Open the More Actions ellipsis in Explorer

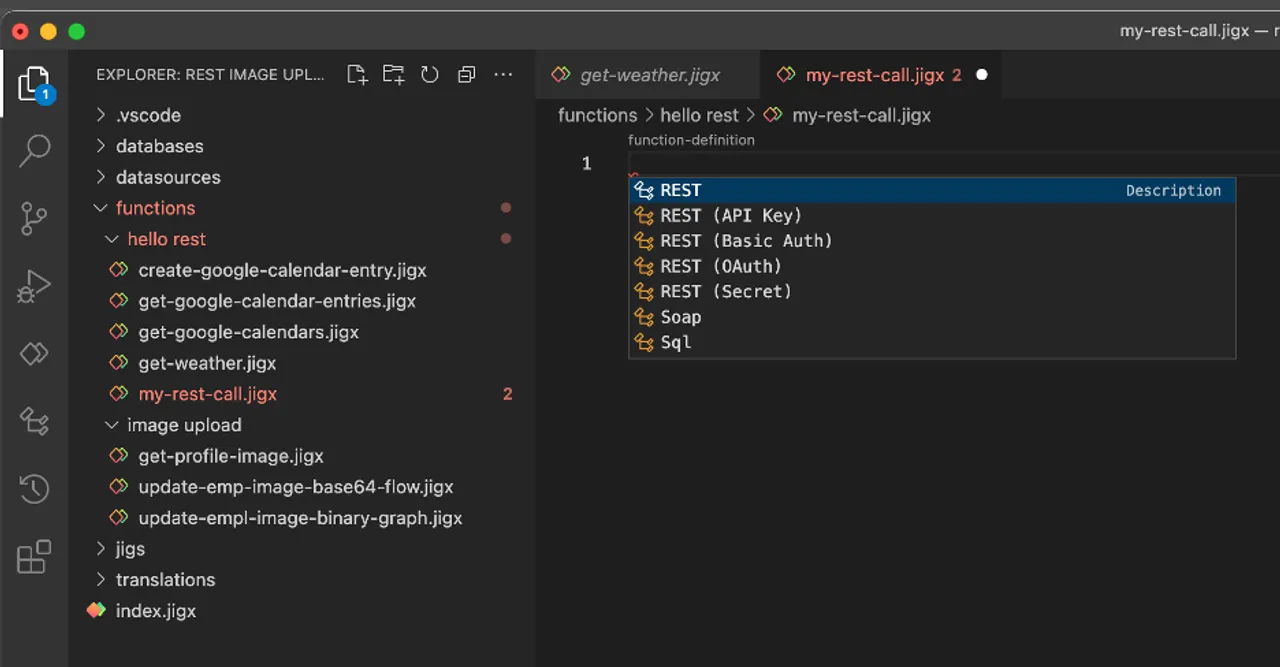click(x=503, y=74)
